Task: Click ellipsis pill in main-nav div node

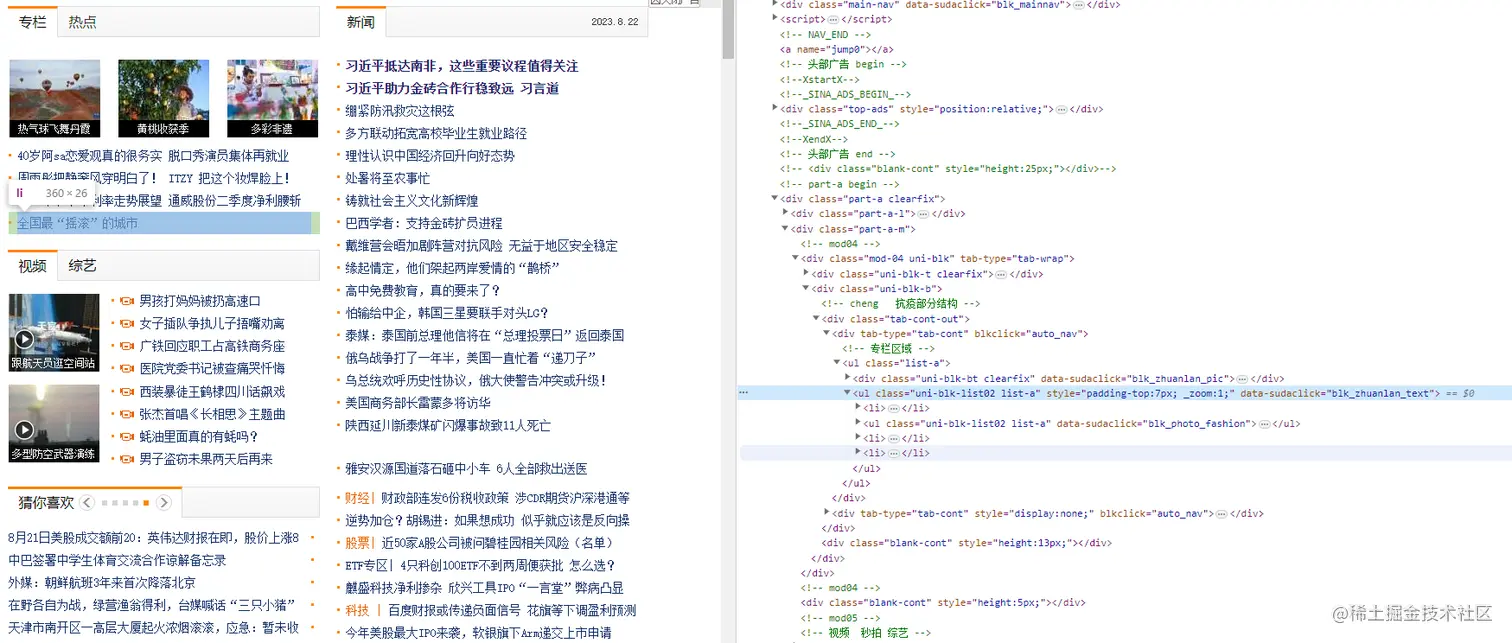Action: pyautogui.click(x=1078, y=5)
